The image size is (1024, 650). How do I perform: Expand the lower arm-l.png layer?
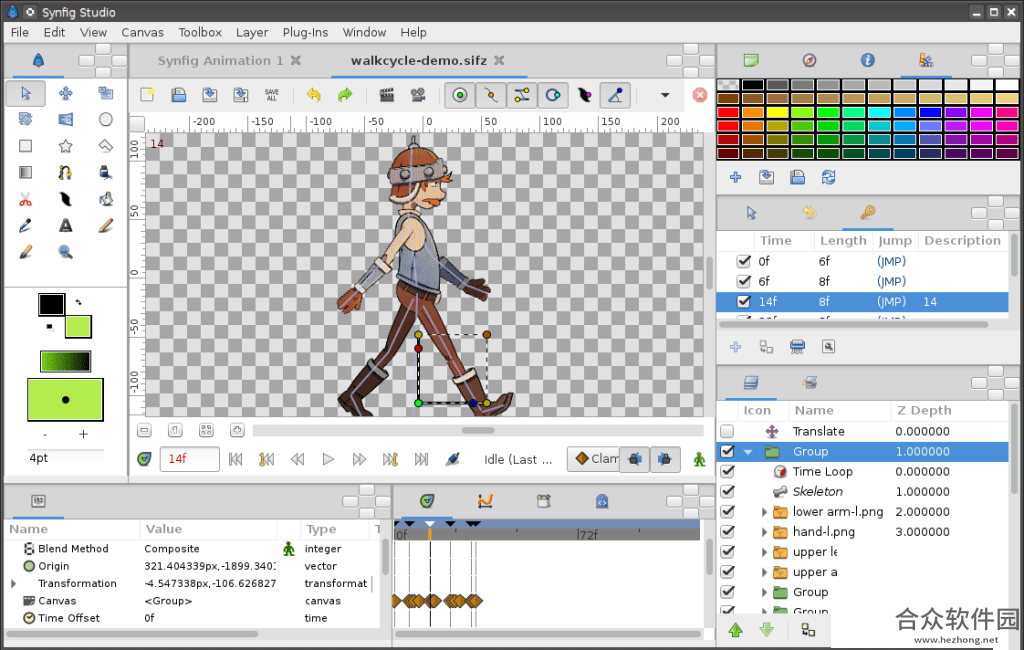click(764, 512)
